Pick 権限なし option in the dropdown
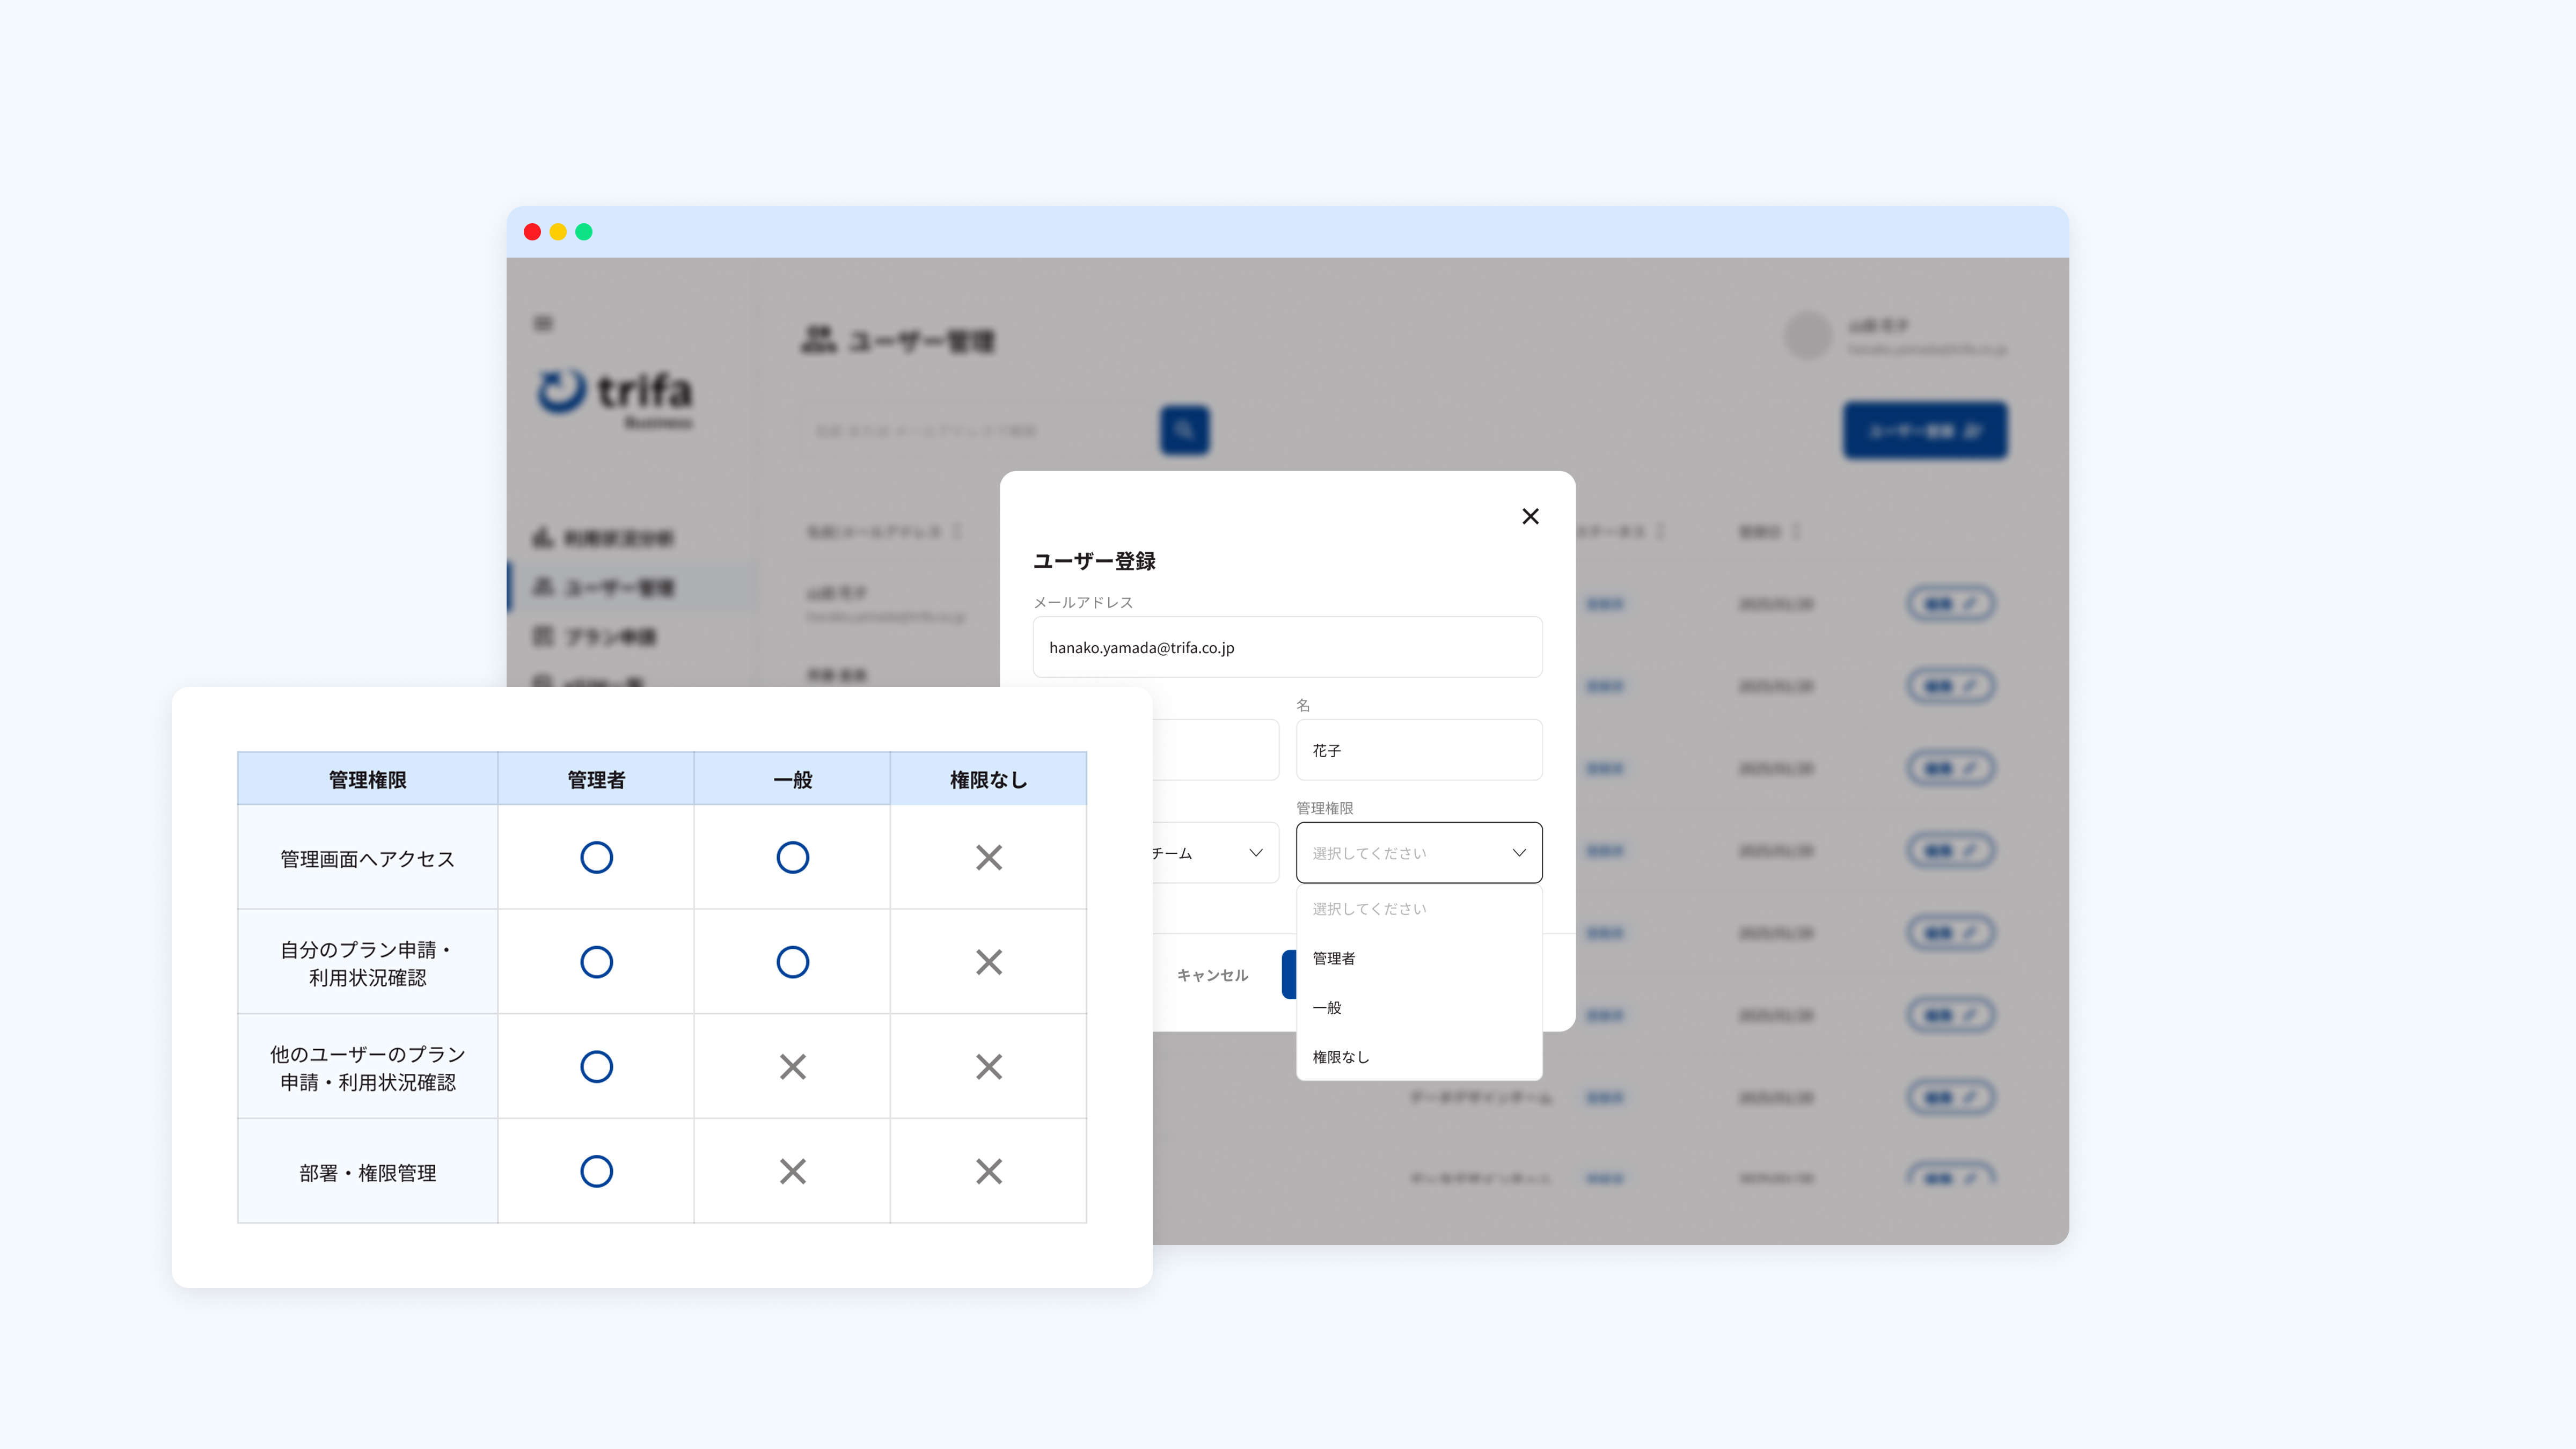Screen dimensions: 2576x1449 (1340, 1057)
